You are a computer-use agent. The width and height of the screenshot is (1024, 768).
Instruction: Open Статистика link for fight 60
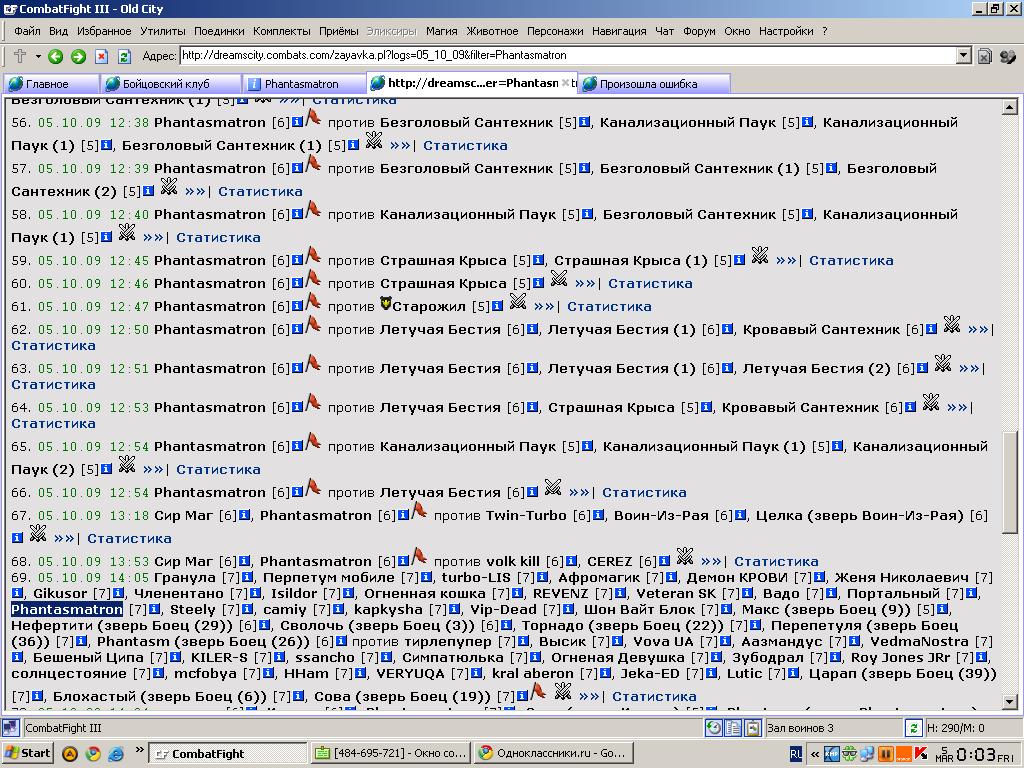click(x=650, y=283)
